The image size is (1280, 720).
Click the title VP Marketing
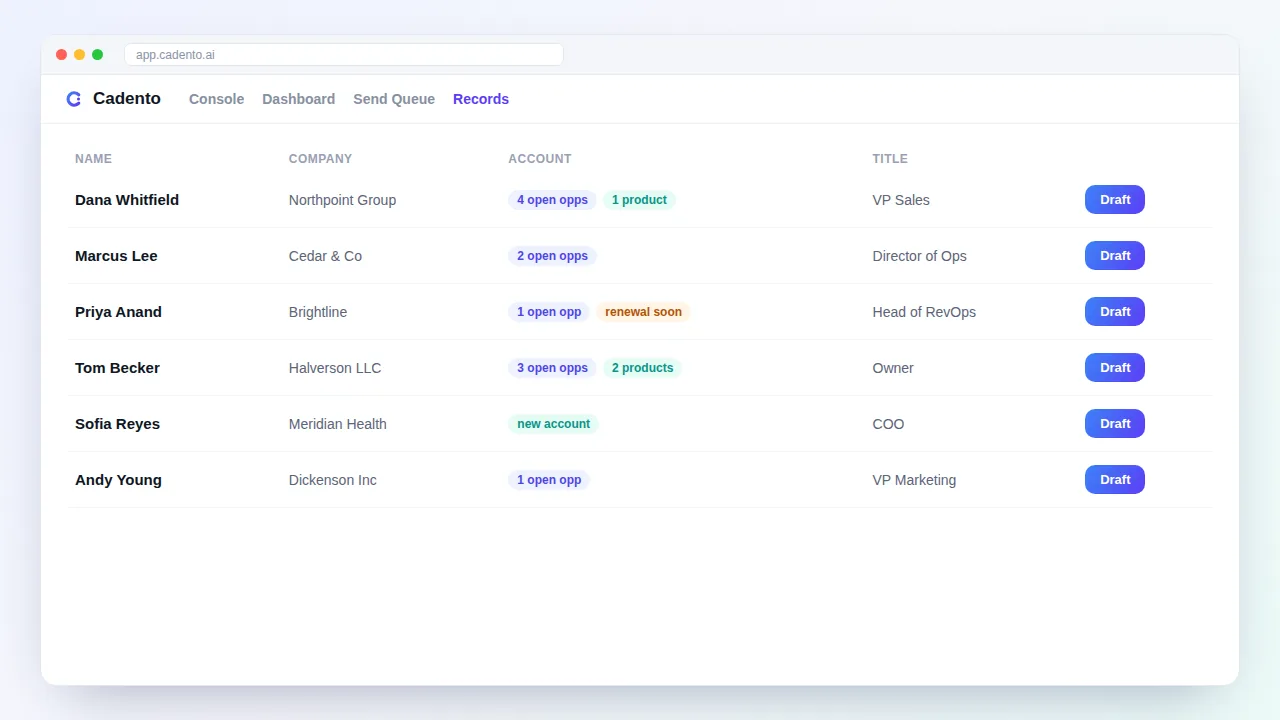coord(914,480)
